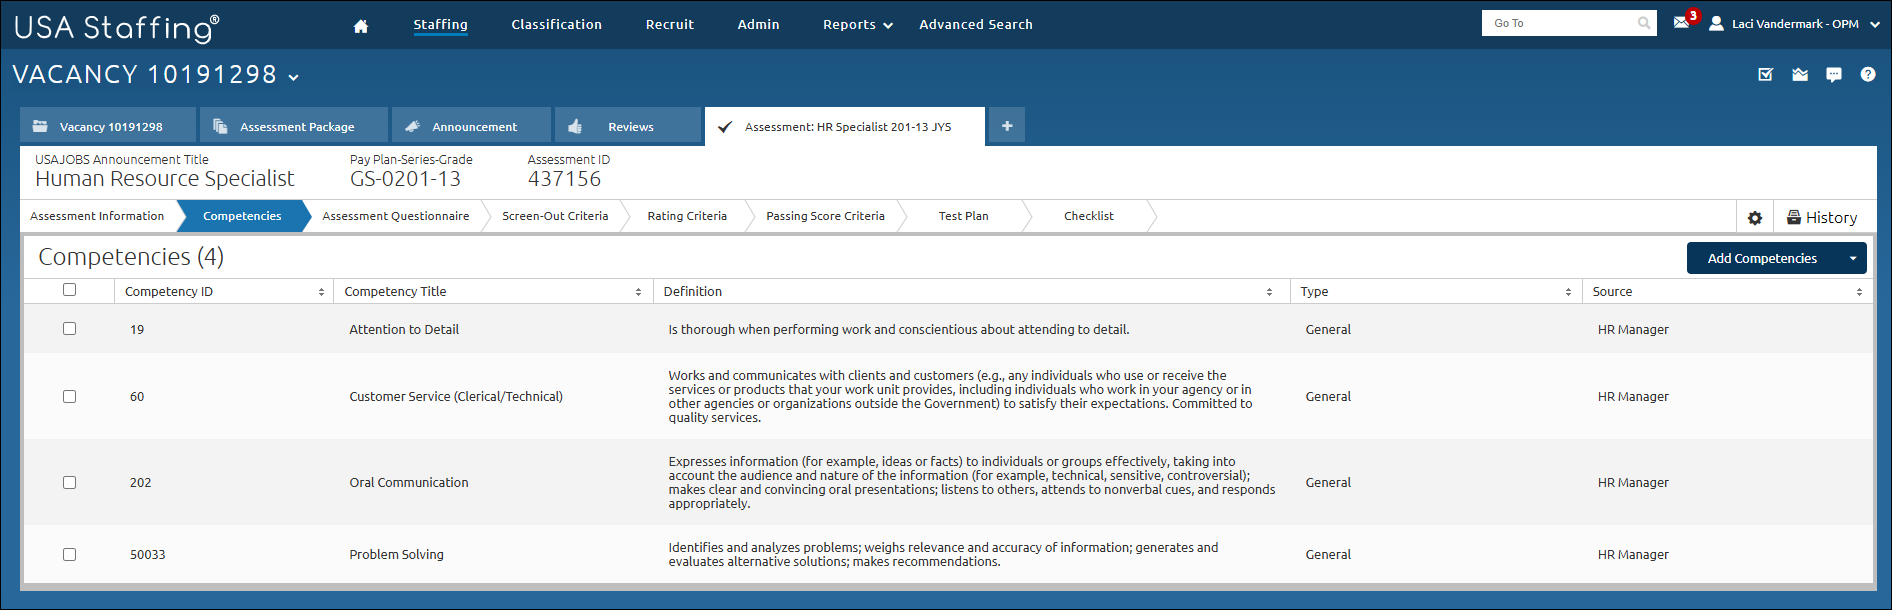Sort by Definition column

[x=1269, y=292]
